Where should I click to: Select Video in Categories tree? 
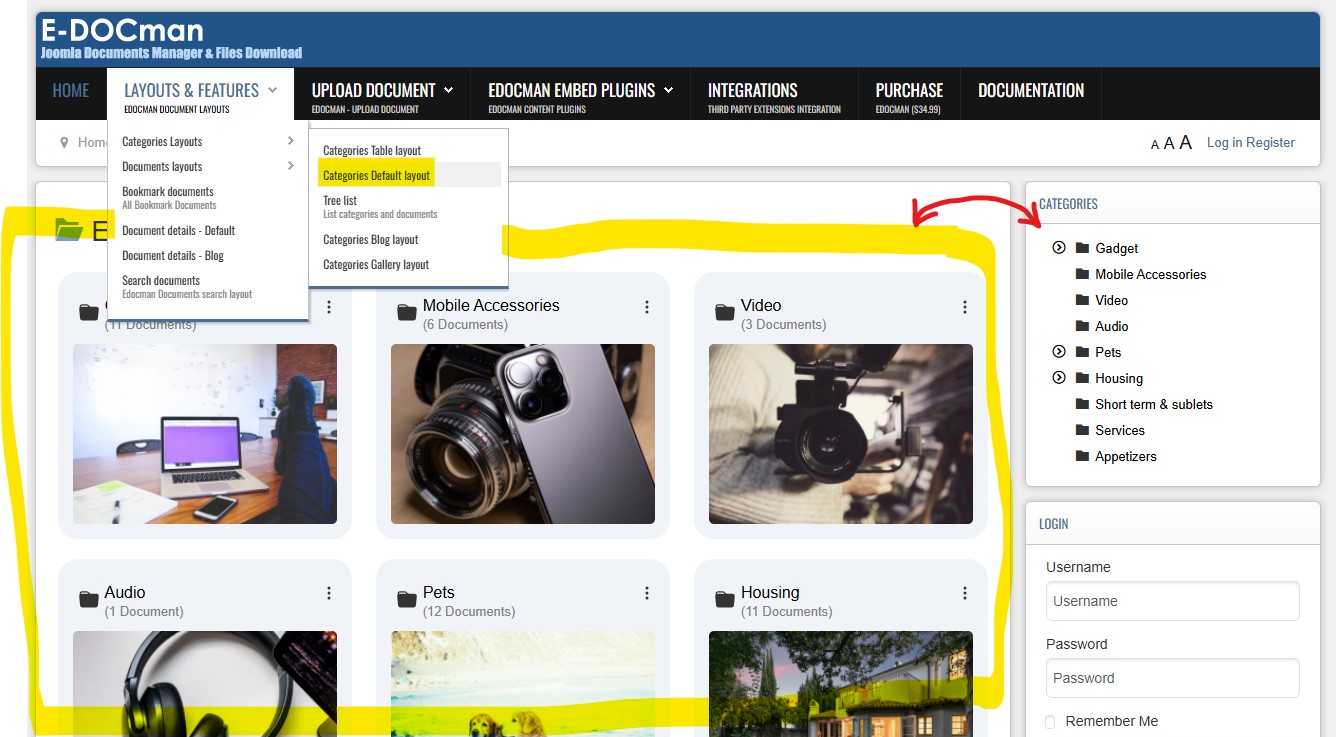point(1111,300)
